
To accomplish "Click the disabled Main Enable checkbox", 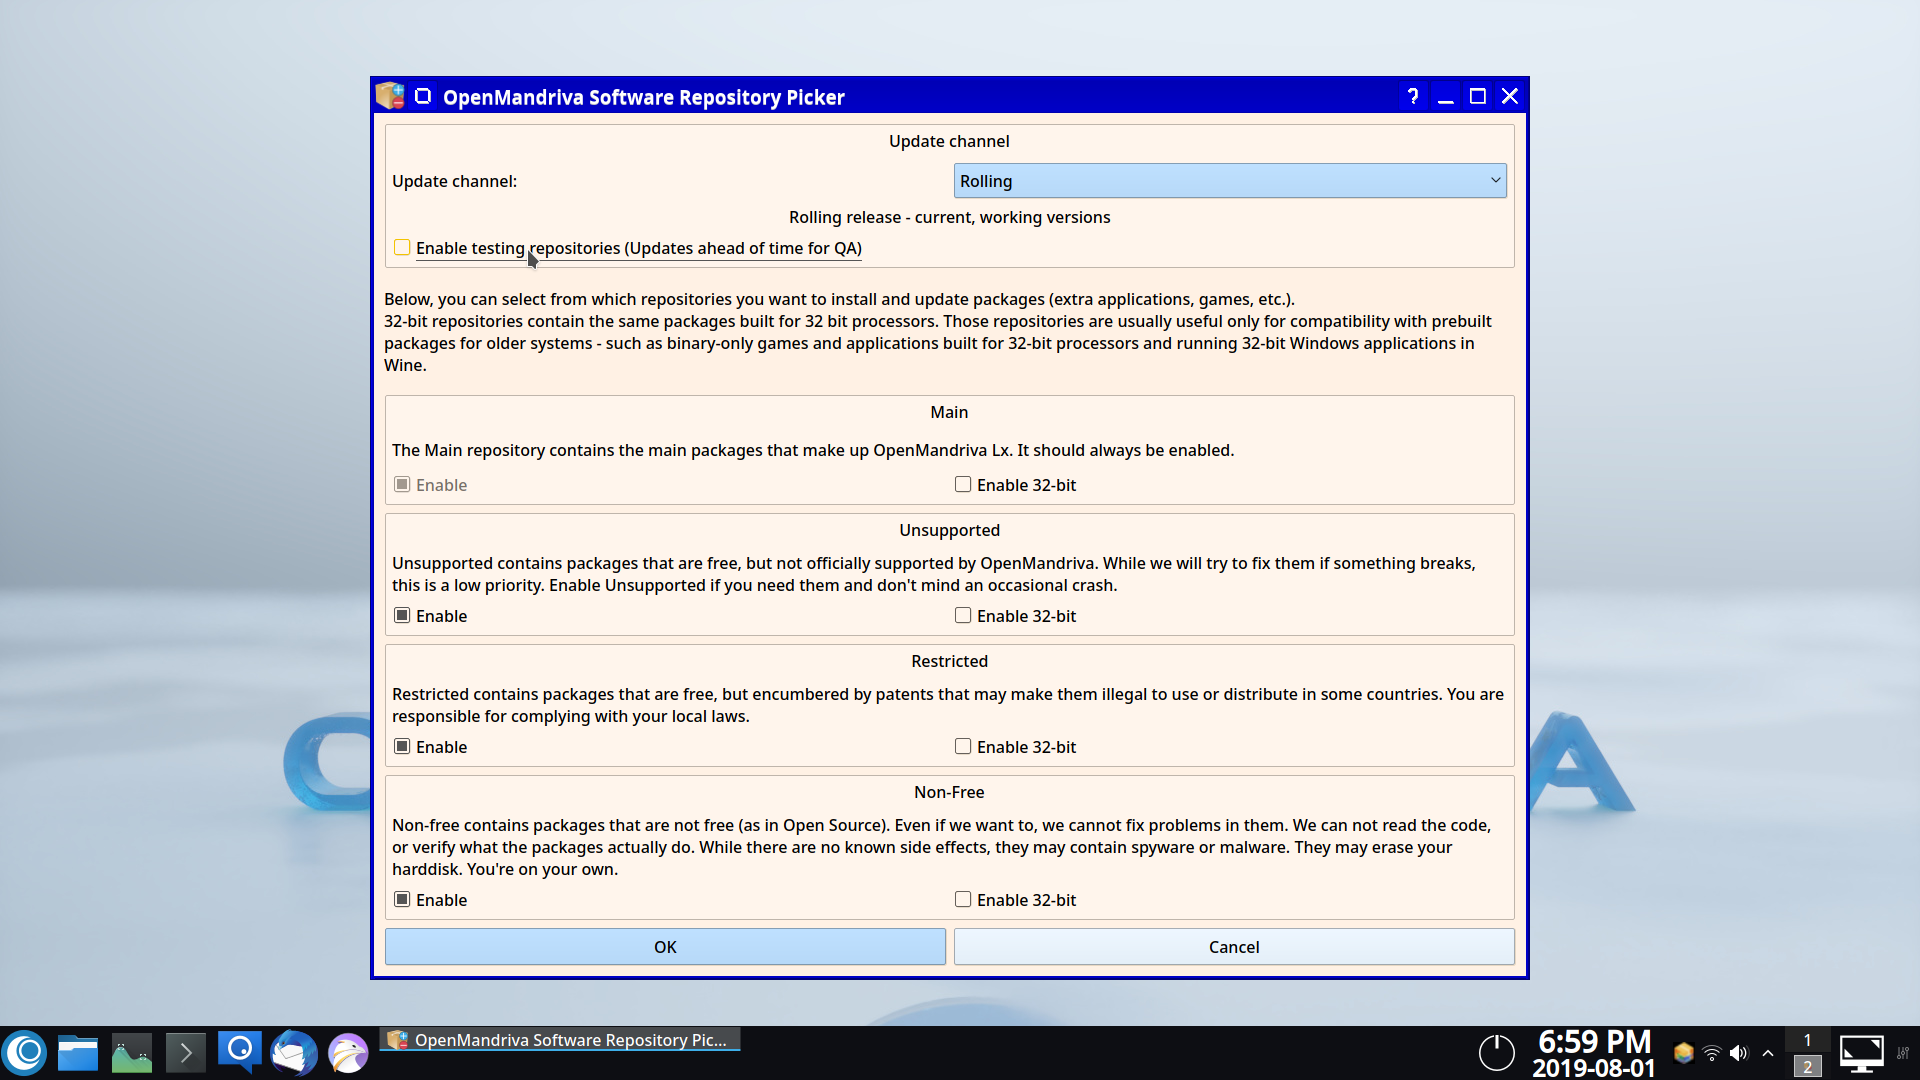I will (x=402, y=485).
